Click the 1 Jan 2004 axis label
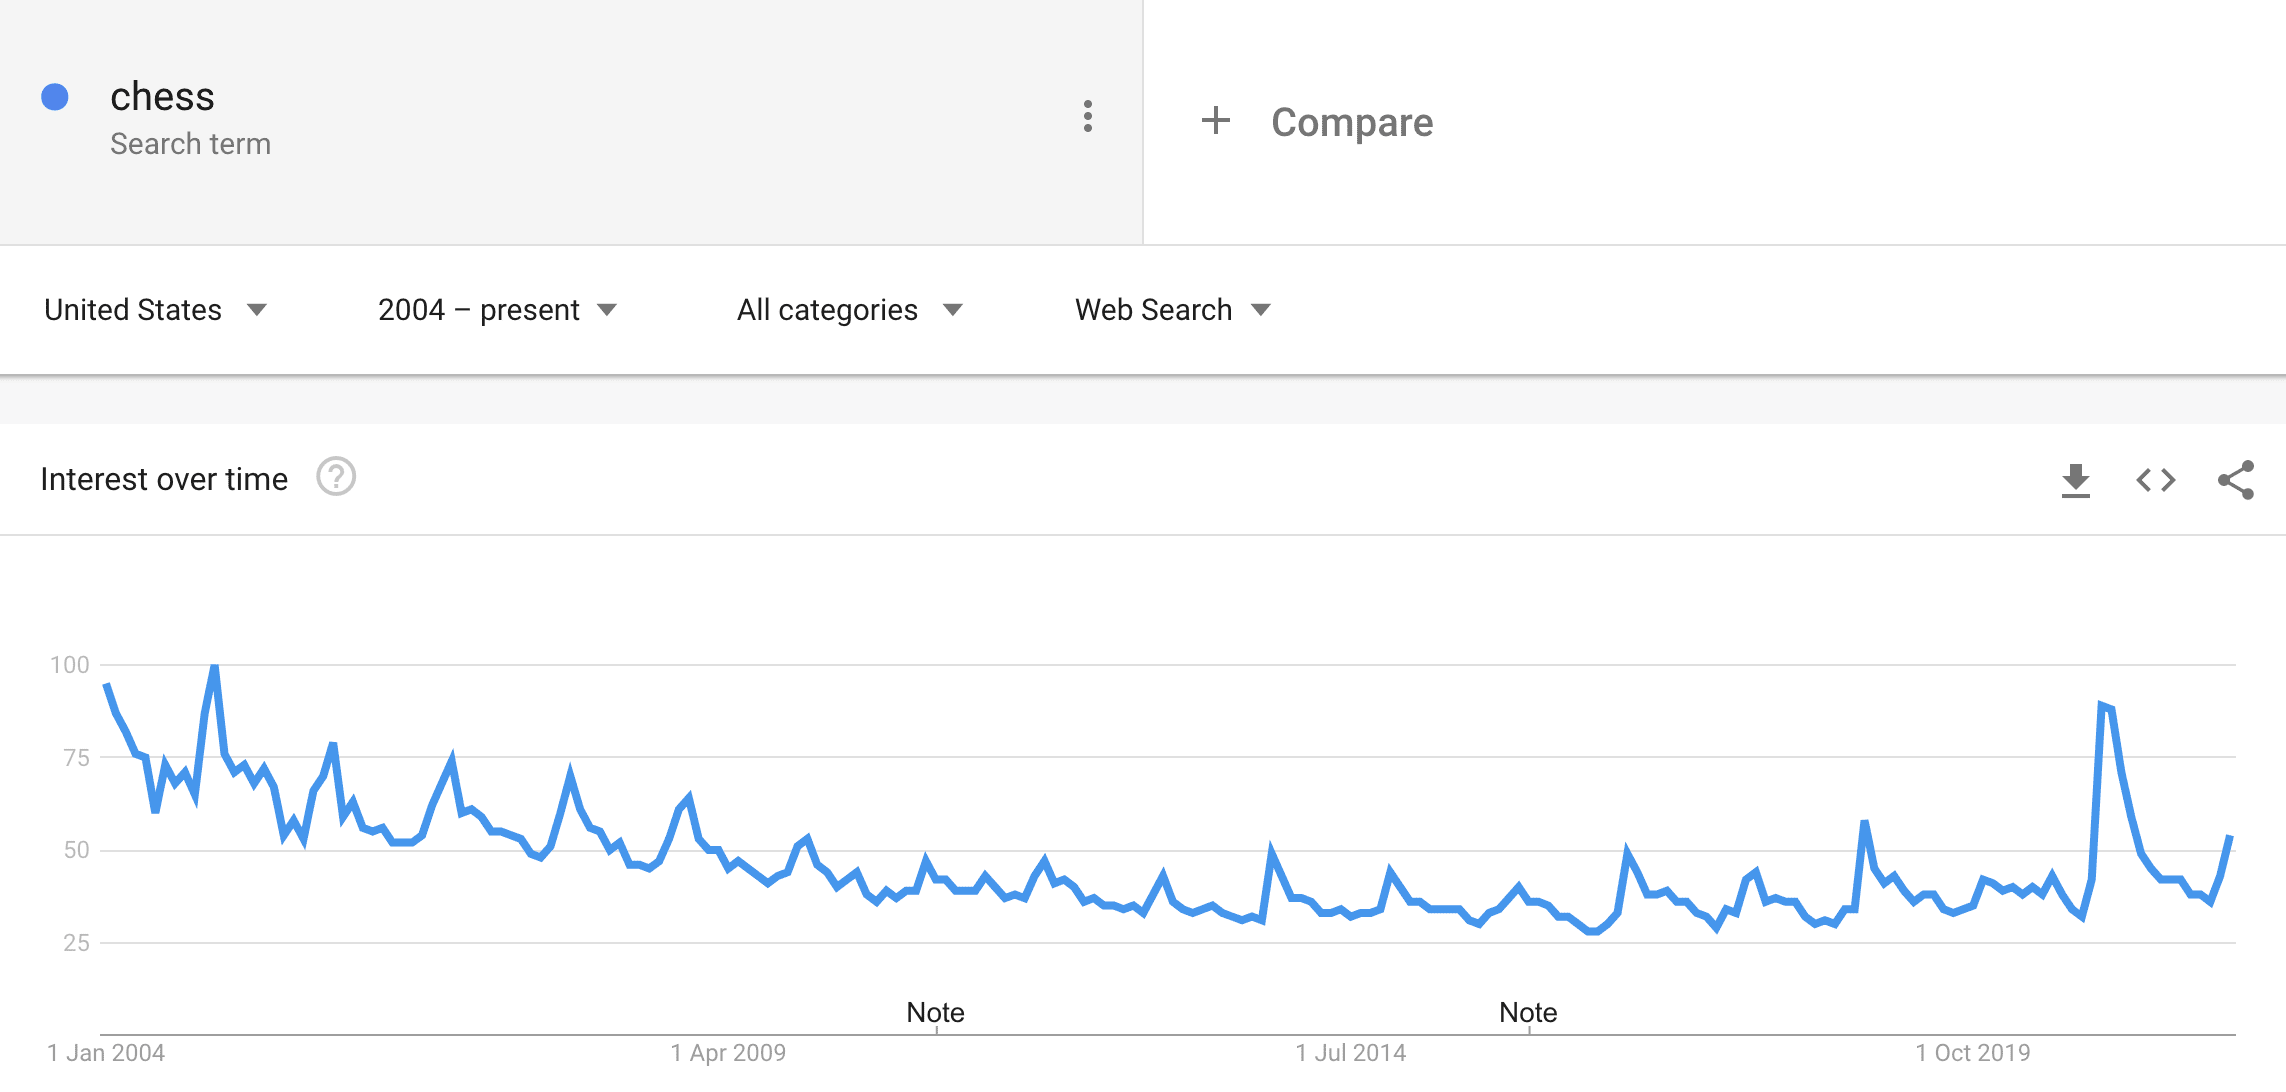Viewport: 2286px width, 1092px height. pos(106,1053)
